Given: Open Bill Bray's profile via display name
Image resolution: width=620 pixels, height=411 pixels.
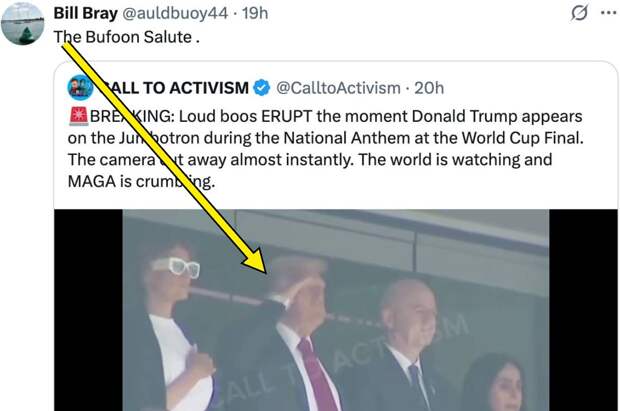Looking at the screenshot, I should (83, 14).
